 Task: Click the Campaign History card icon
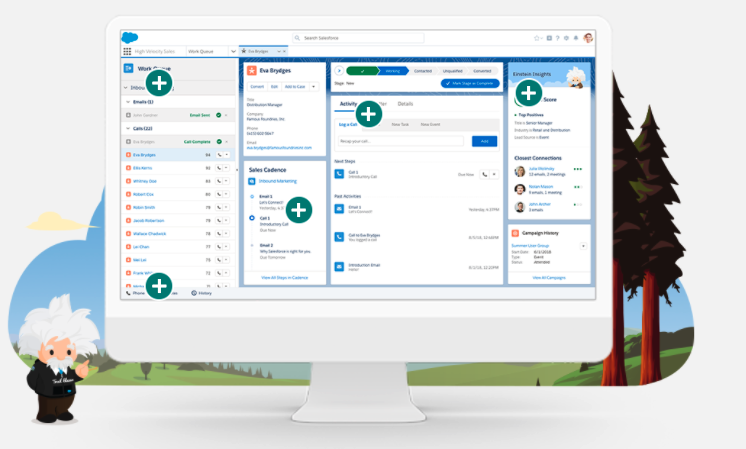515,233
